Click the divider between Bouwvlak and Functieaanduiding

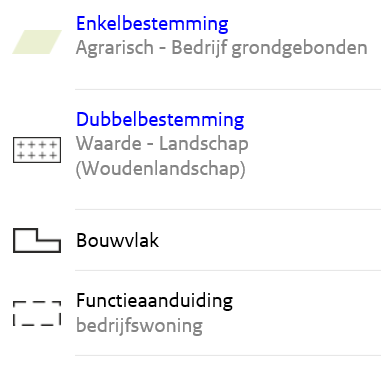pyautogui.click(x=228, y=270)
